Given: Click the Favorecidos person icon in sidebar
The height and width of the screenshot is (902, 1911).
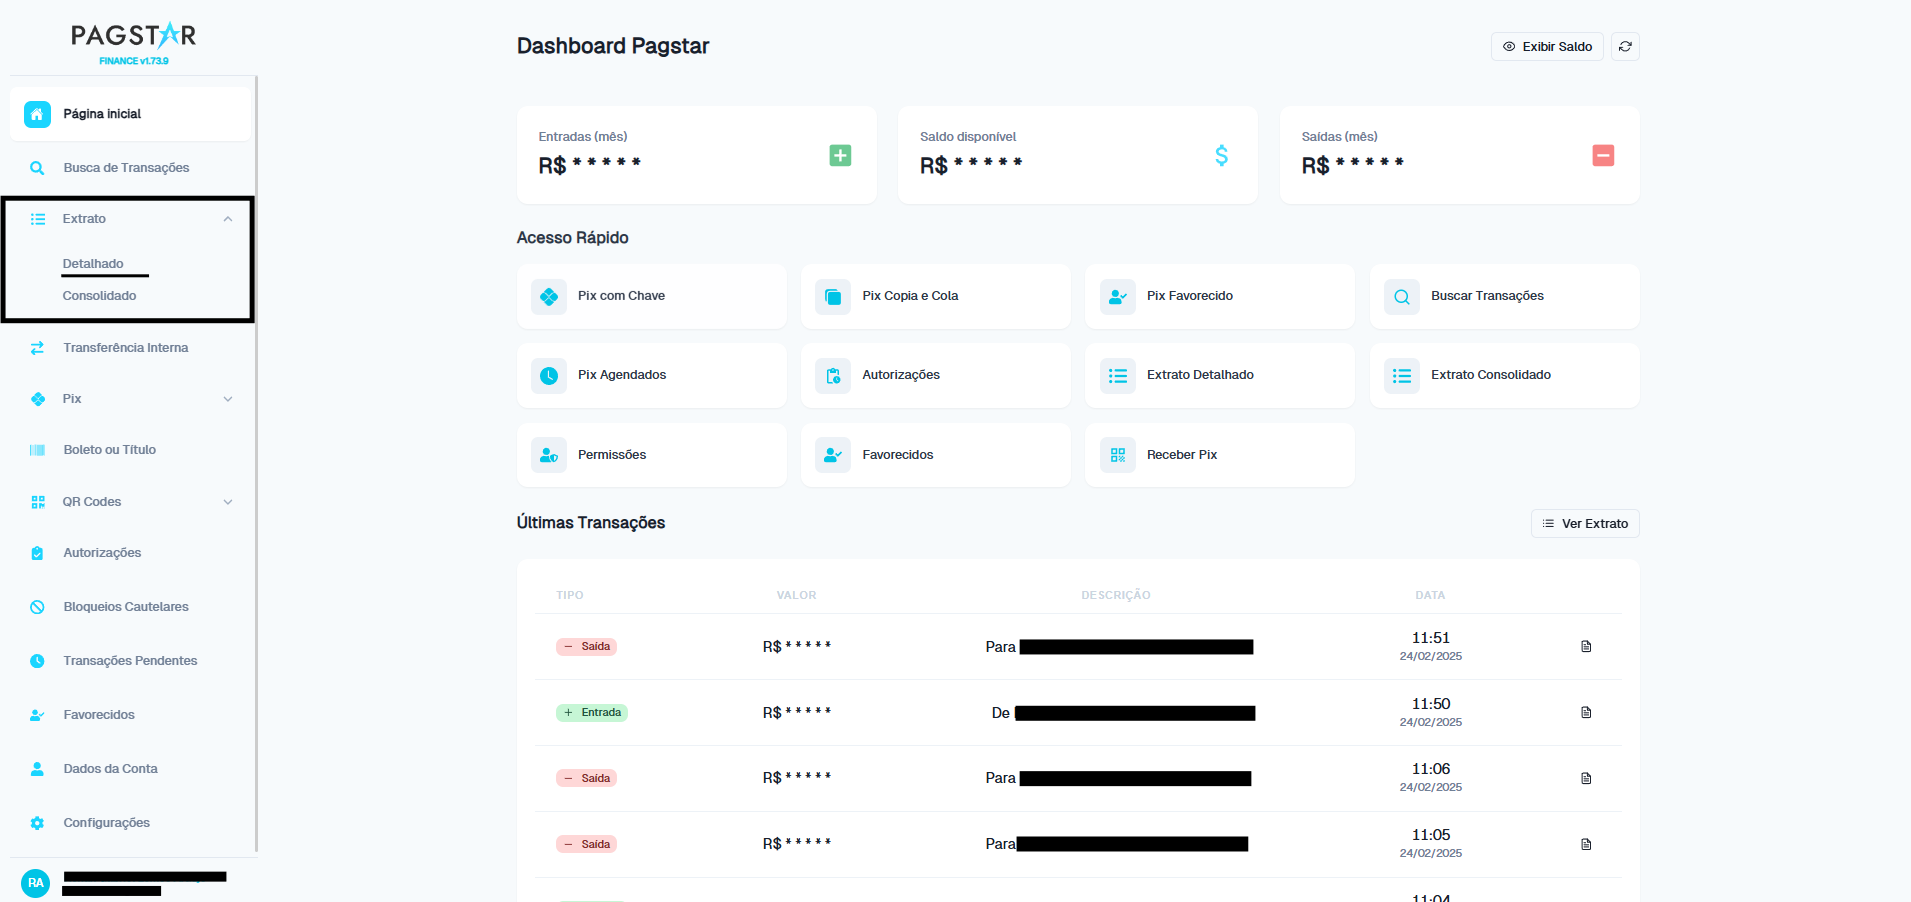Looking at the screenshot, I should click(x=37, y=715).
